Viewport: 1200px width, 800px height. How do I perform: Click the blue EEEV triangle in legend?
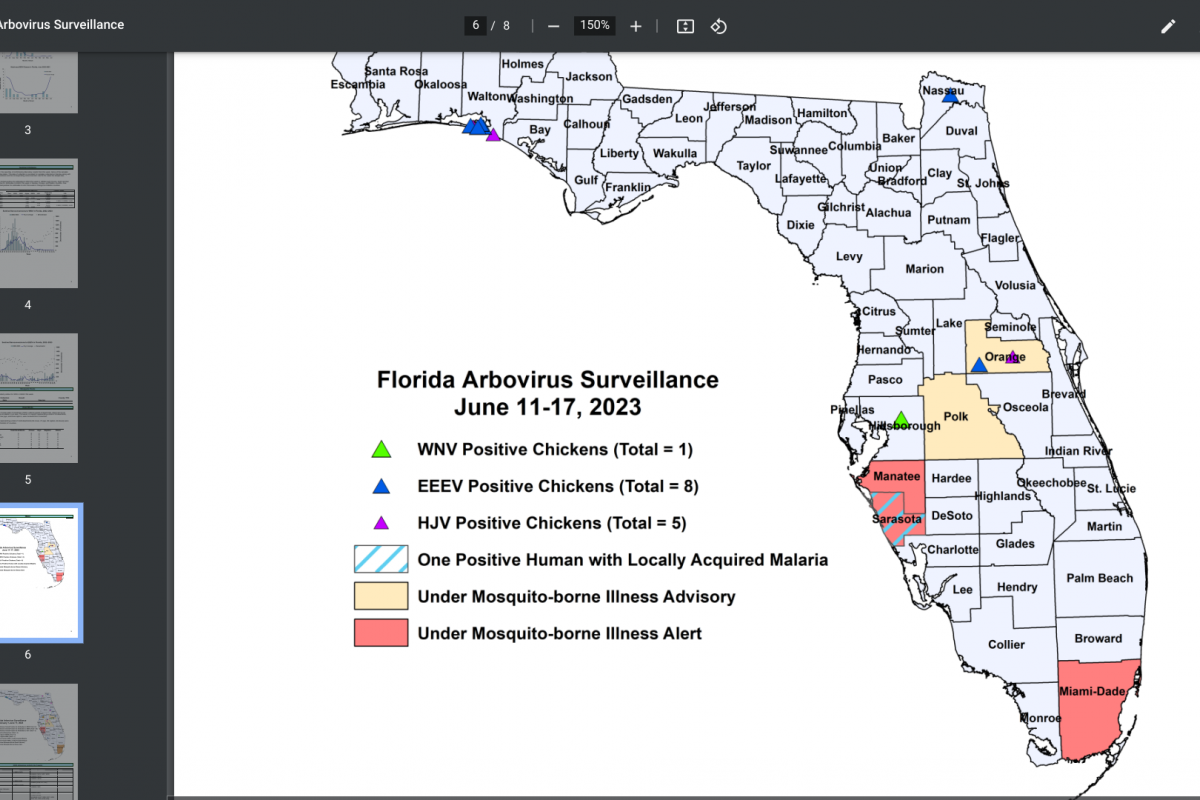click(381, 487)
